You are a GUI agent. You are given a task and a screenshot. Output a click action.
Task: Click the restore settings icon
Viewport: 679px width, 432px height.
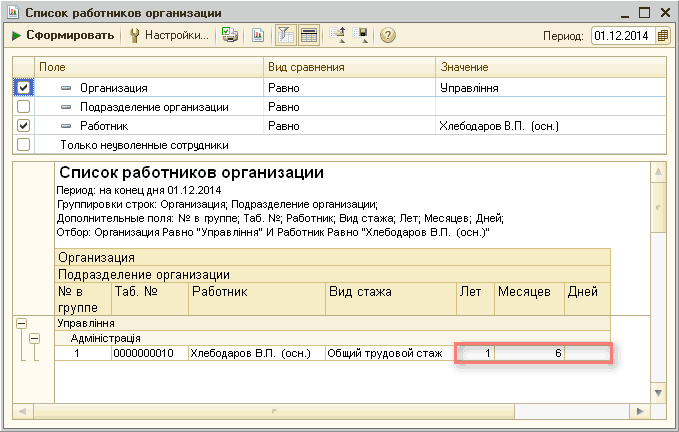(x=338, y=35)
